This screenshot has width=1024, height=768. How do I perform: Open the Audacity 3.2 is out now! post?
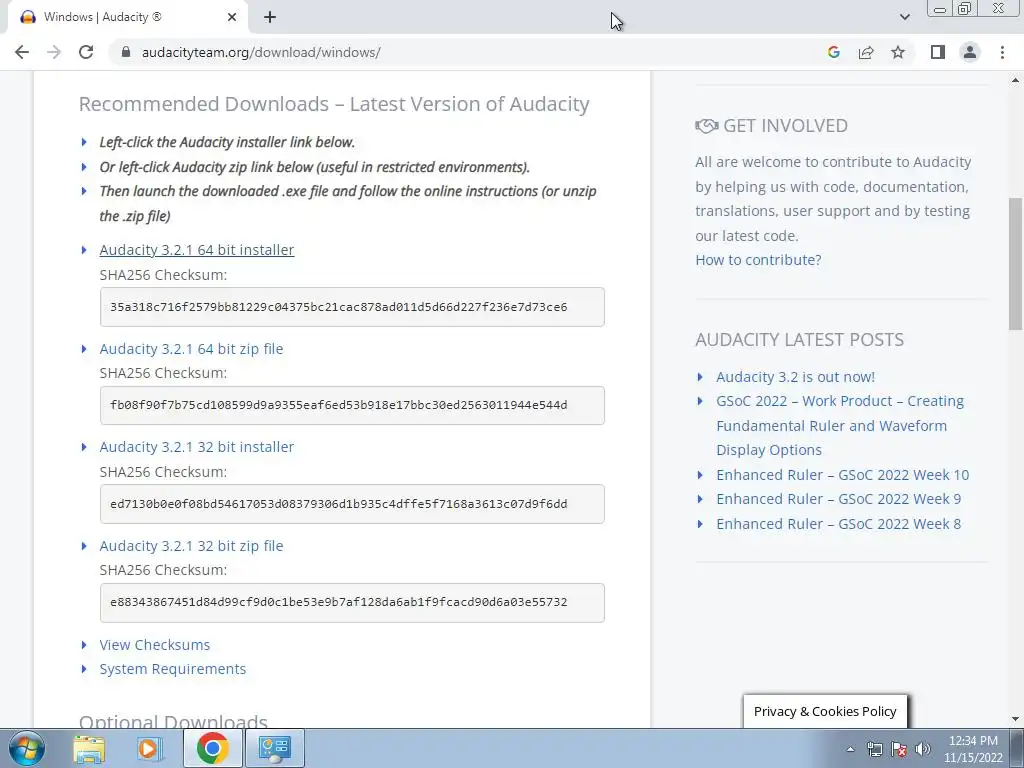click(795, 377)
